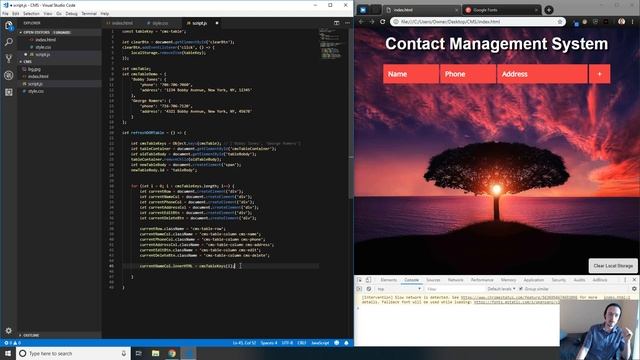Viewport: 640px width, 360px height.
Task: Open Task View on the Windows taskbar
Action: click(138, 353)
